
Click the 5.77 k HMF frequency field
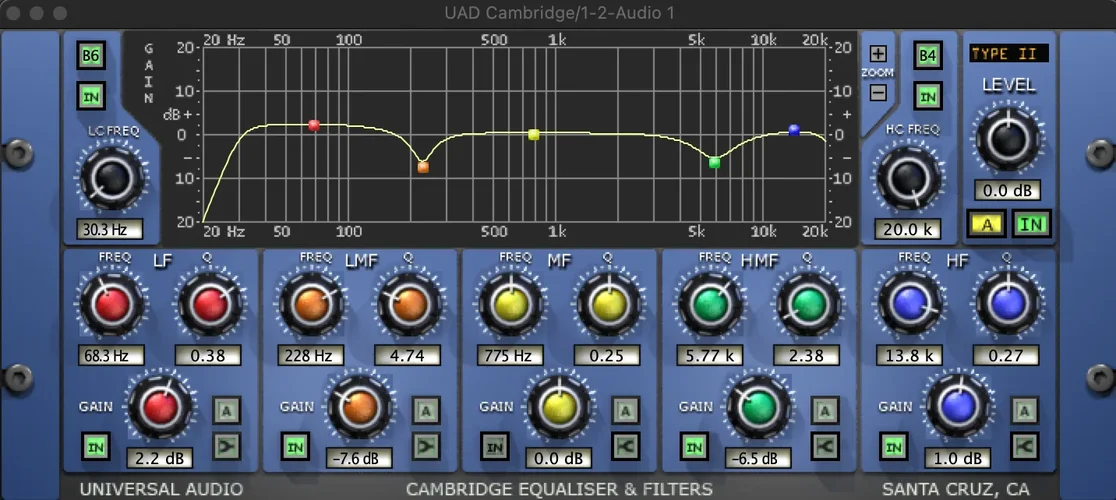coord(709,355)
